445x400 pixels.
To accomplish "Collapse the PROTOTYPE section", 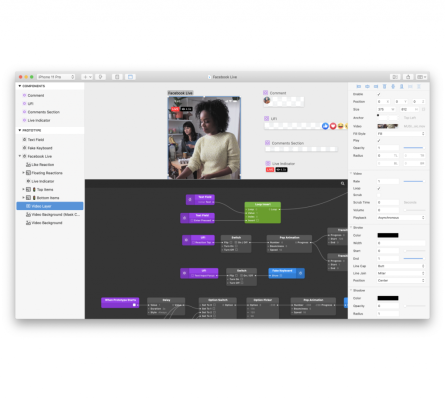I will click(20, 130).
